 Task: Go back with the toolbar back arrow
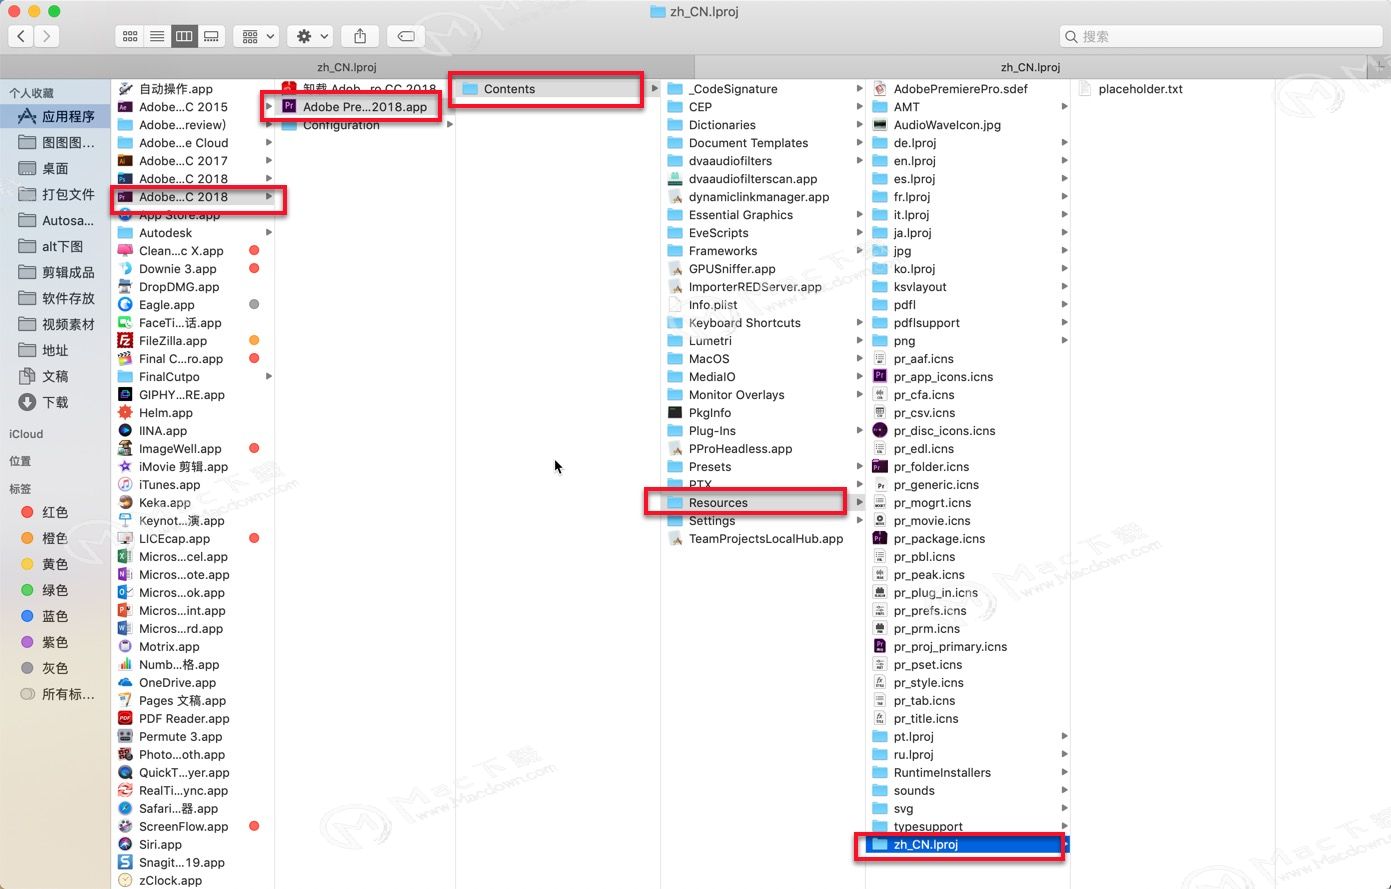pyautogui.click(x=21, y=36)
